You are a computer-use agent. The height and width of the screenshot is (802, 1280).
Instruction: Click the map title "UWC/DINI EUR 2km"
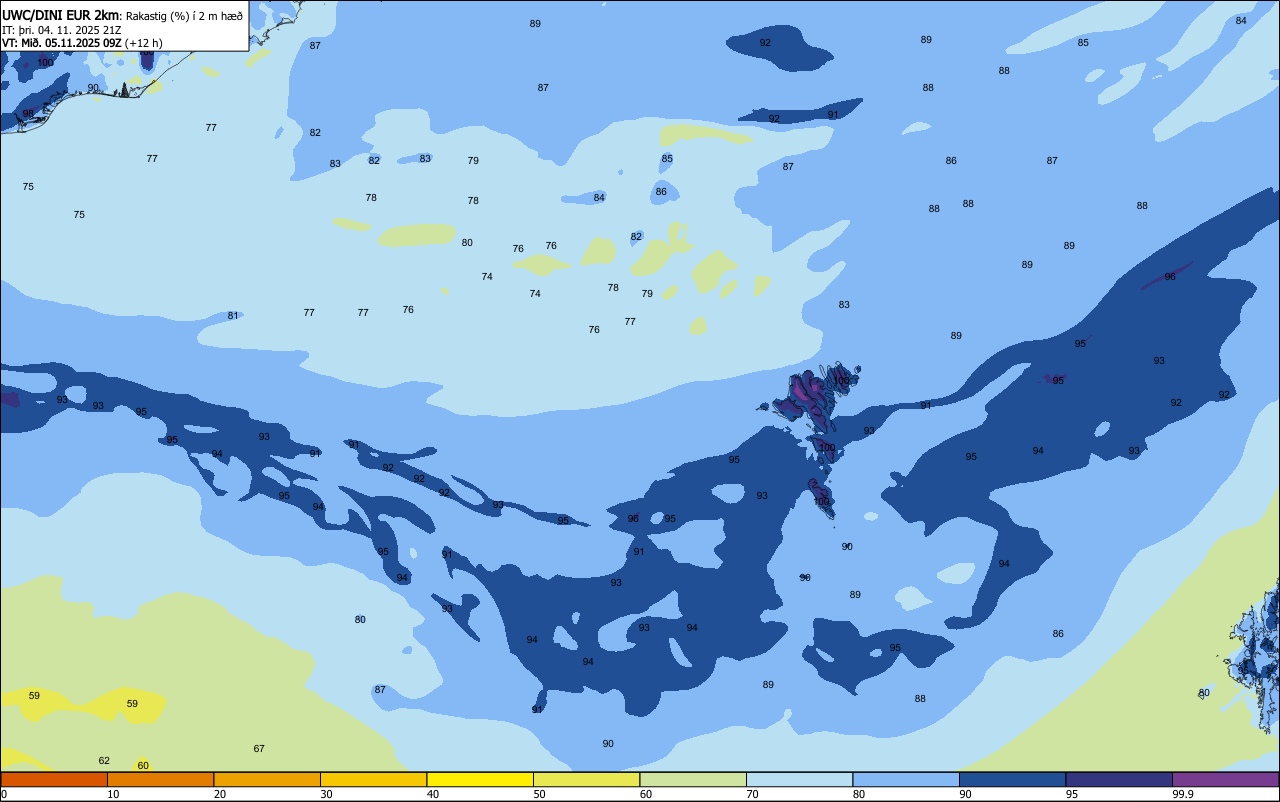[60, 15]
